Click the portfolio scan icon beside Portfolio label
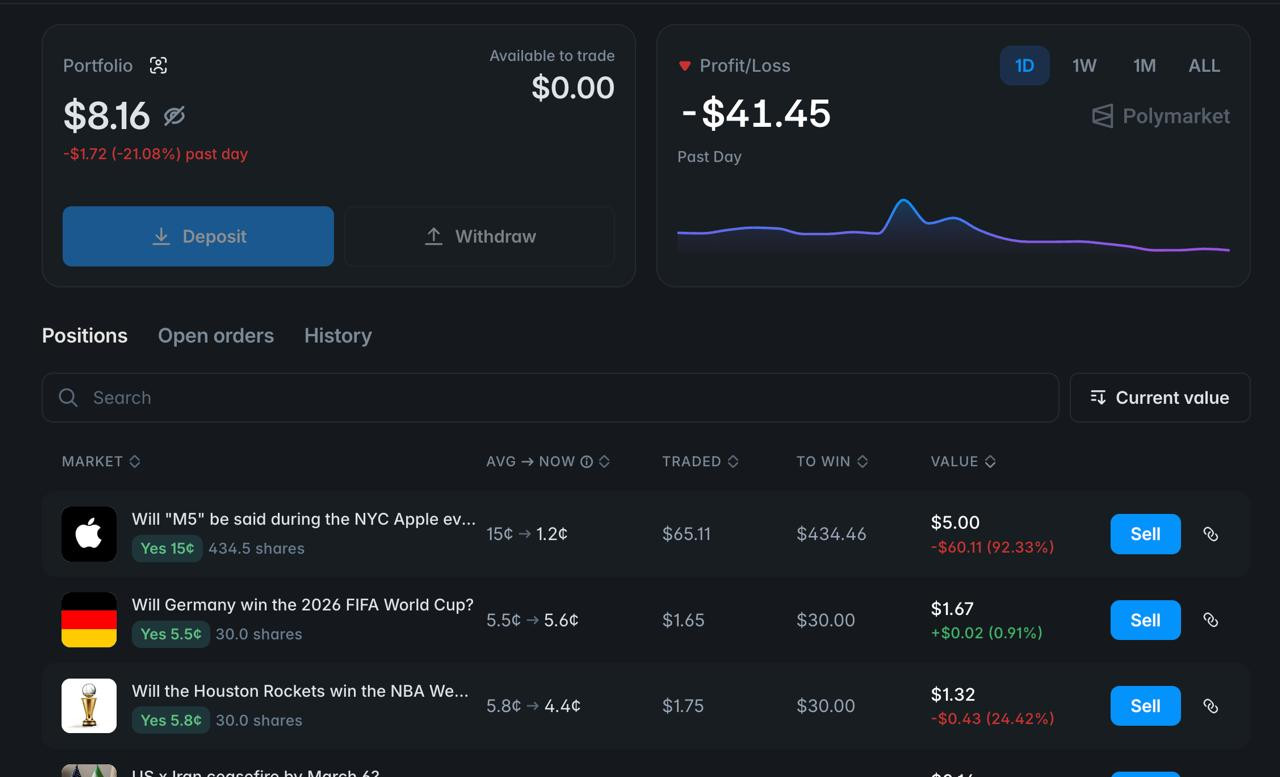Image resolution: width=1280 pixels, height=777 pixels. [158, 66]
